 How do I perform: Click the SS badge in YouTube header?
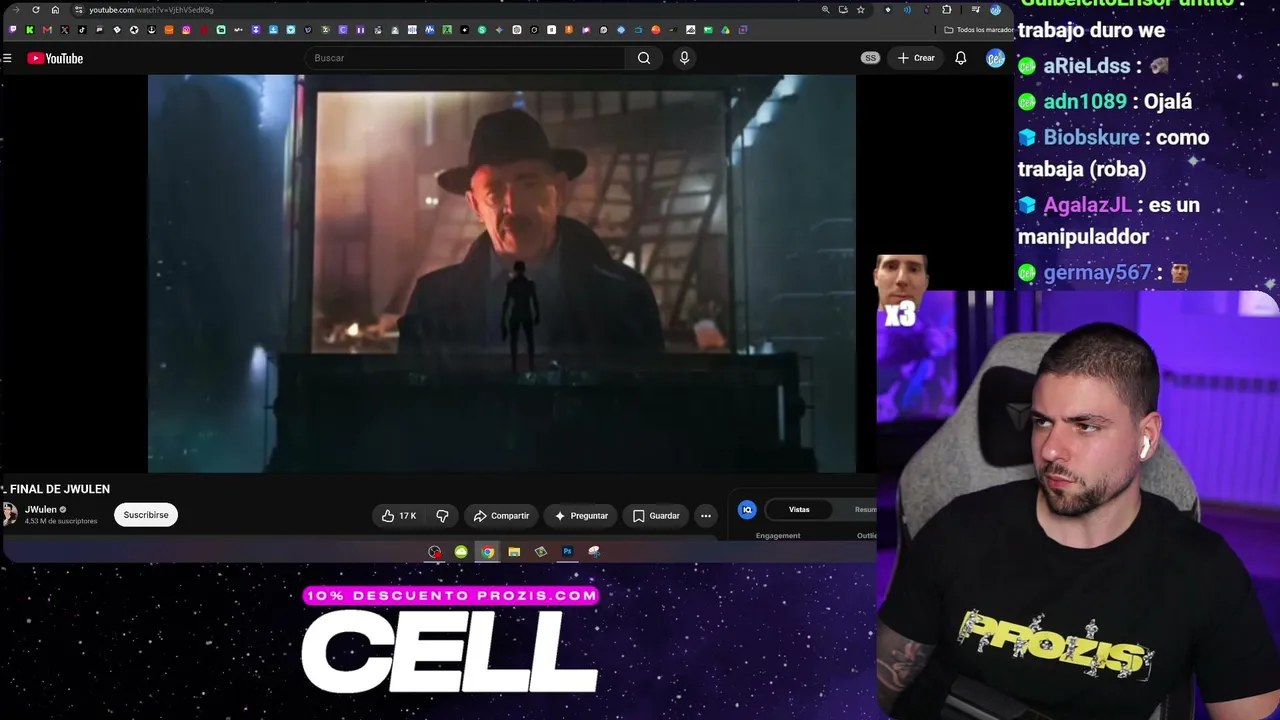click(x=870, y=58)
